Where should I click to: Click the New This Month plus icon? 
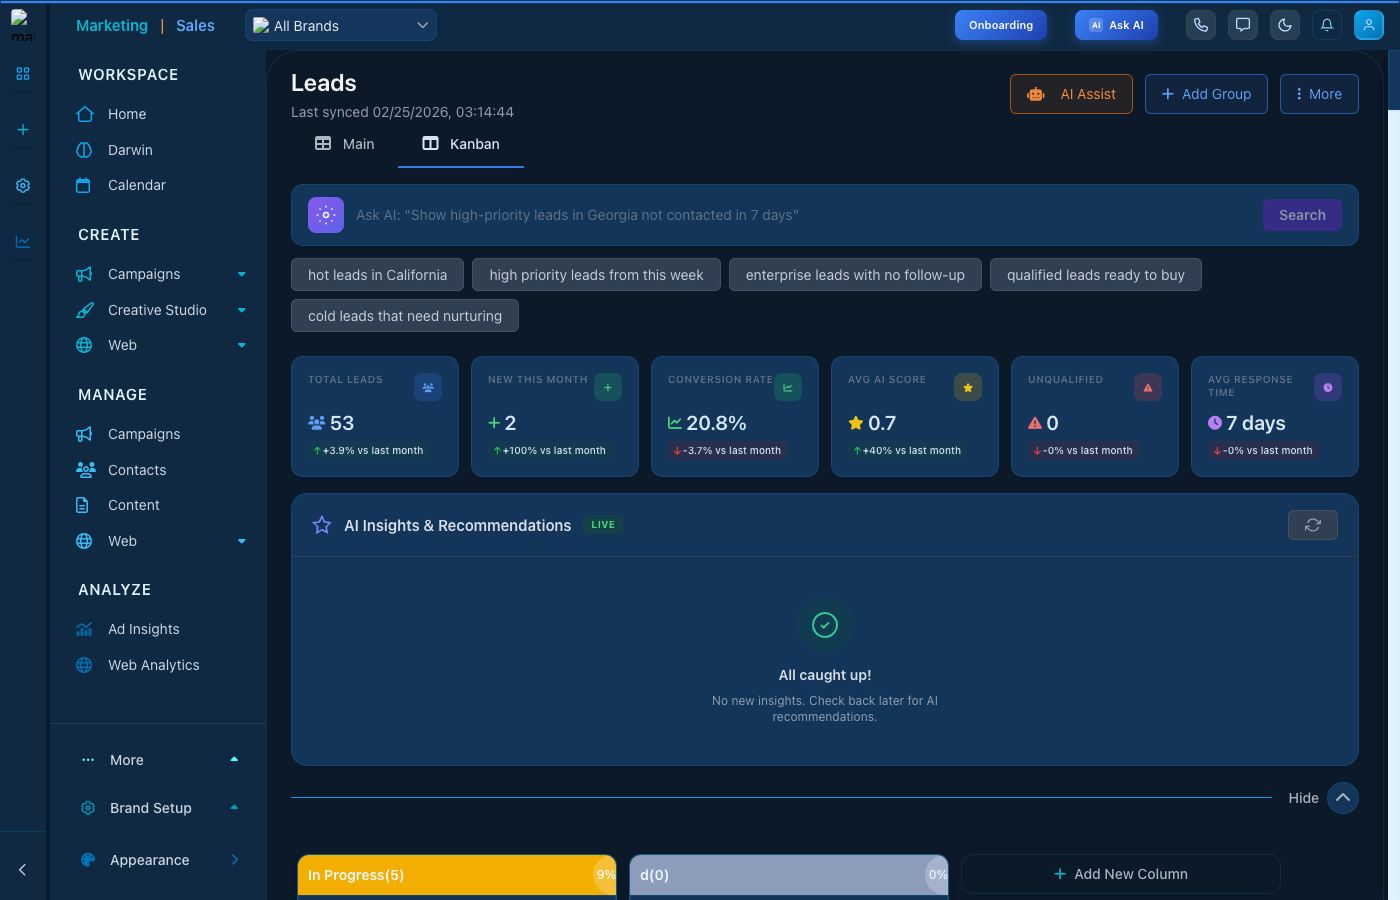click(608, 388)
